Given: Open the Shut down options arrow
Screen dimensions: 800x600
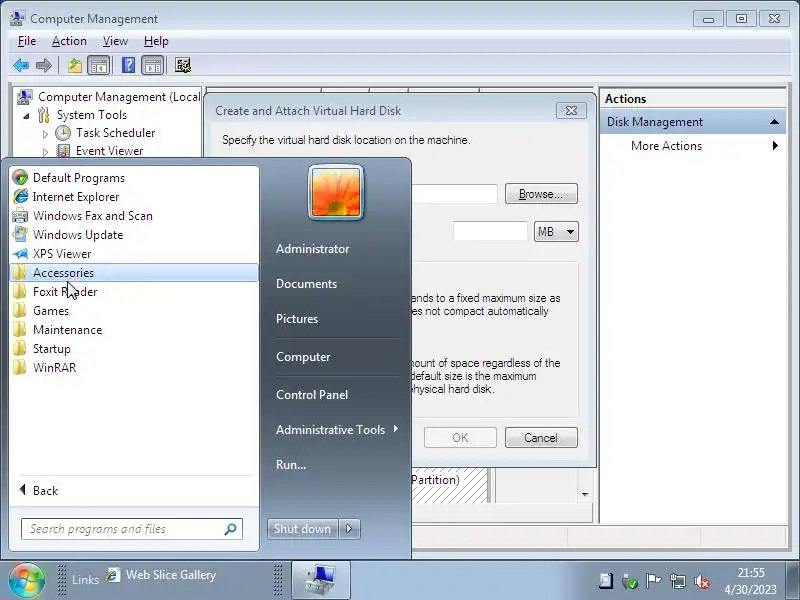Looking at the screenshot, I should pos(349,529).
